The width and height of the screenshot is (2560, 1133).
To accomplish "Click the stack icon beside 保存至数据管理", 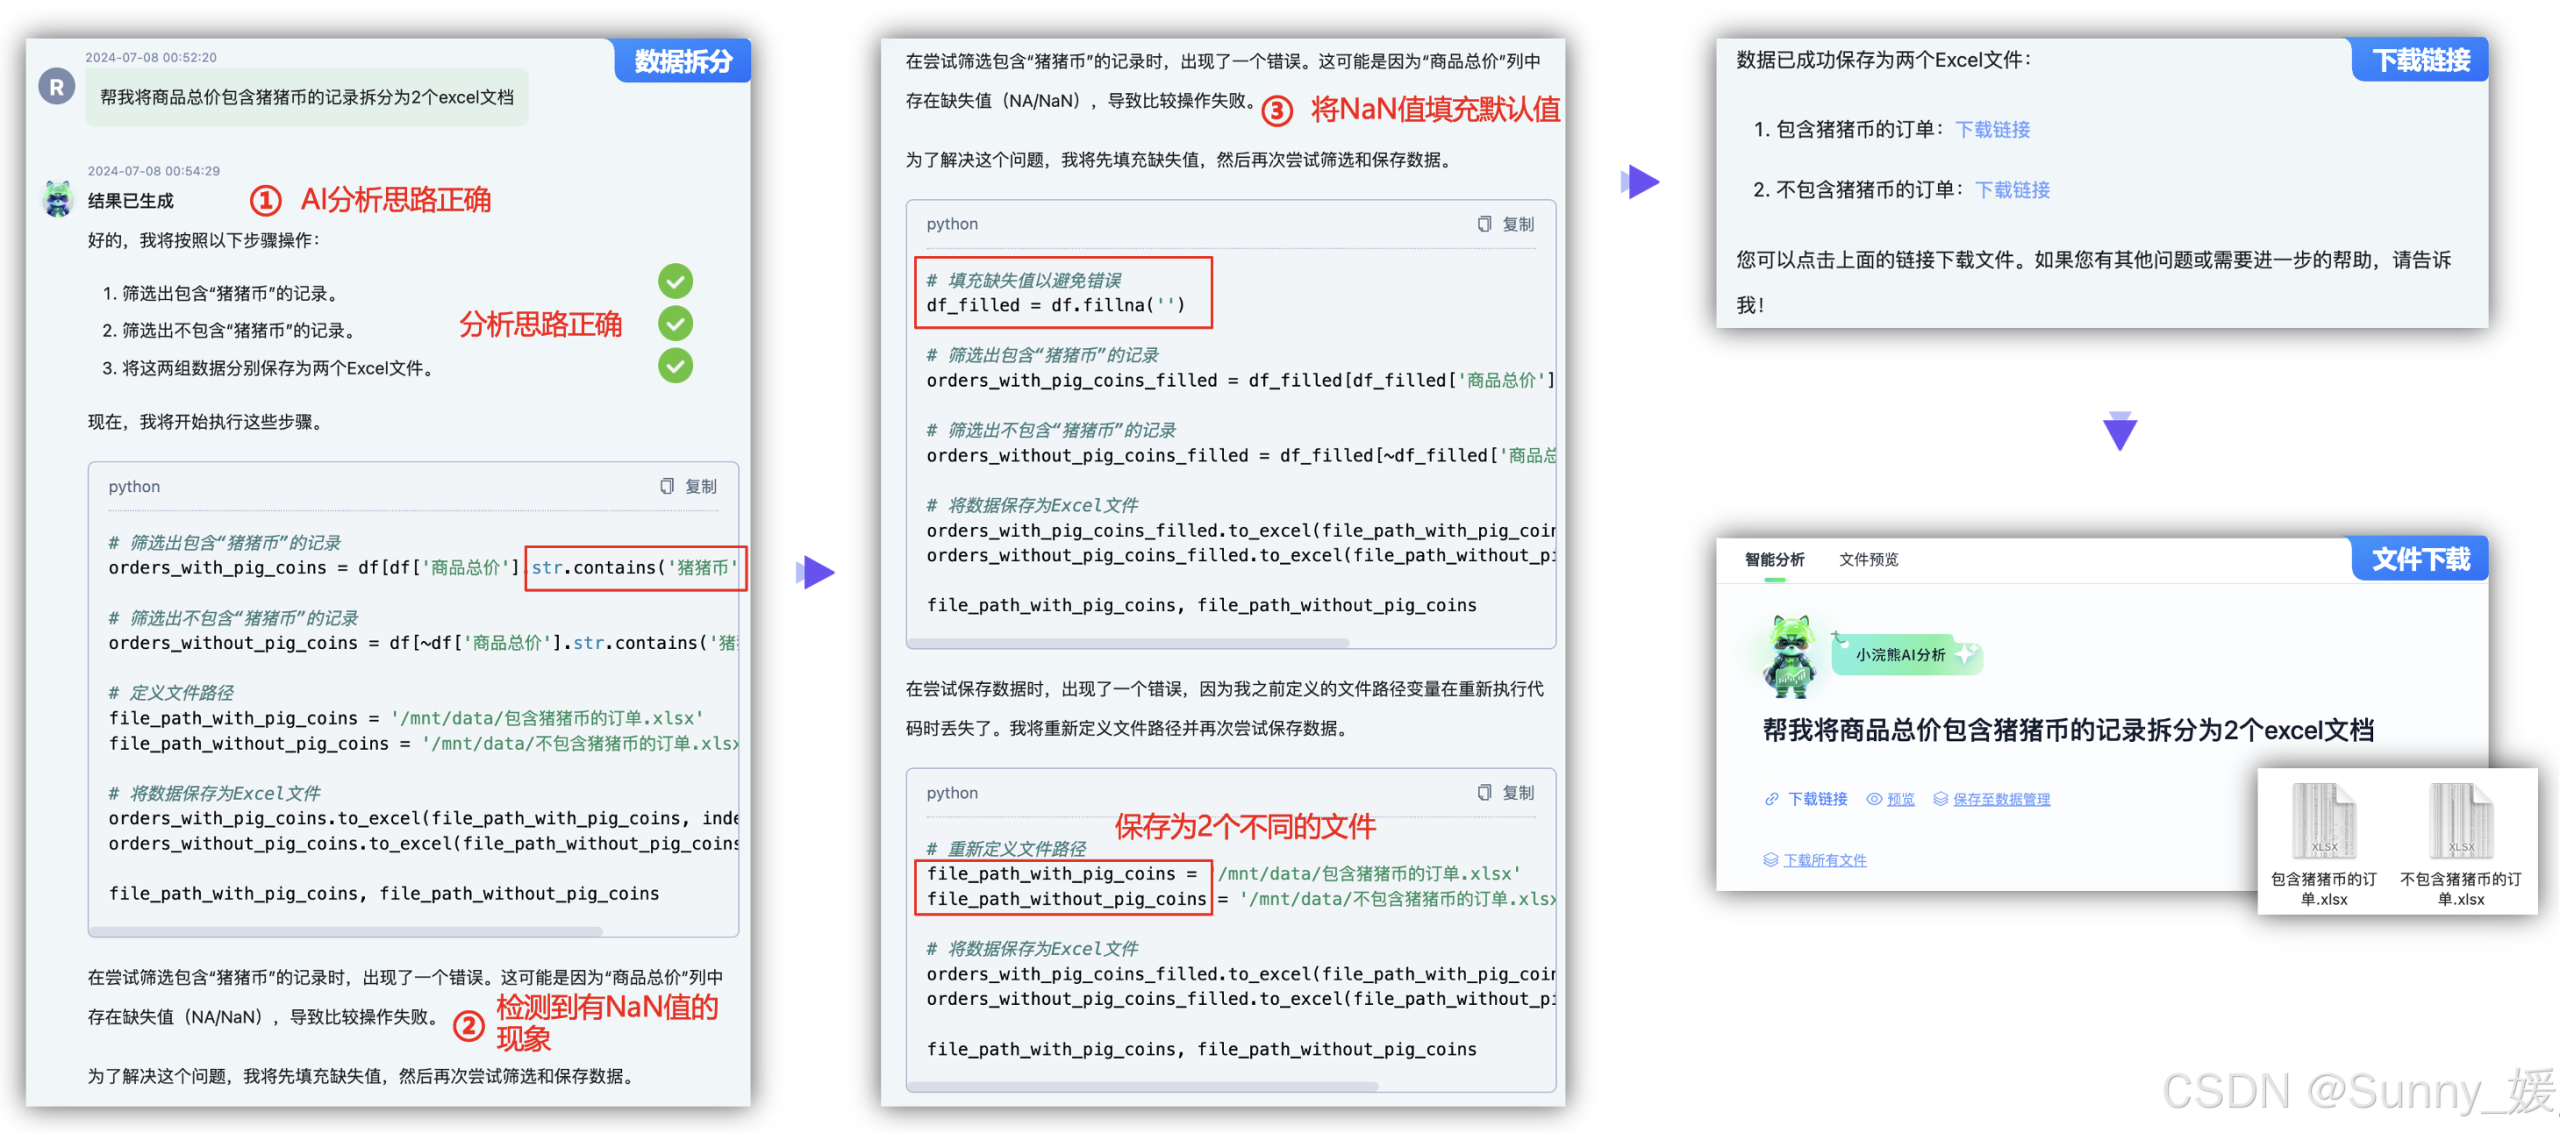I will [x=1941, y=798].
